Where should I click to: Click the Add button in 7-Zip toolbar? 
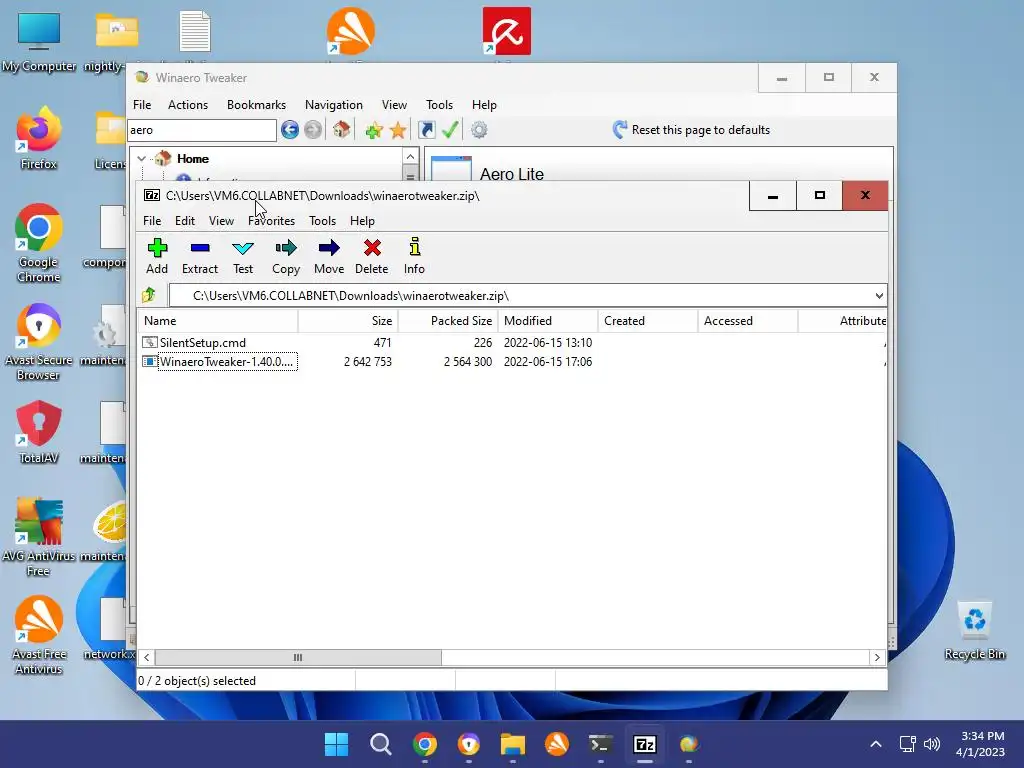(157, 256)
